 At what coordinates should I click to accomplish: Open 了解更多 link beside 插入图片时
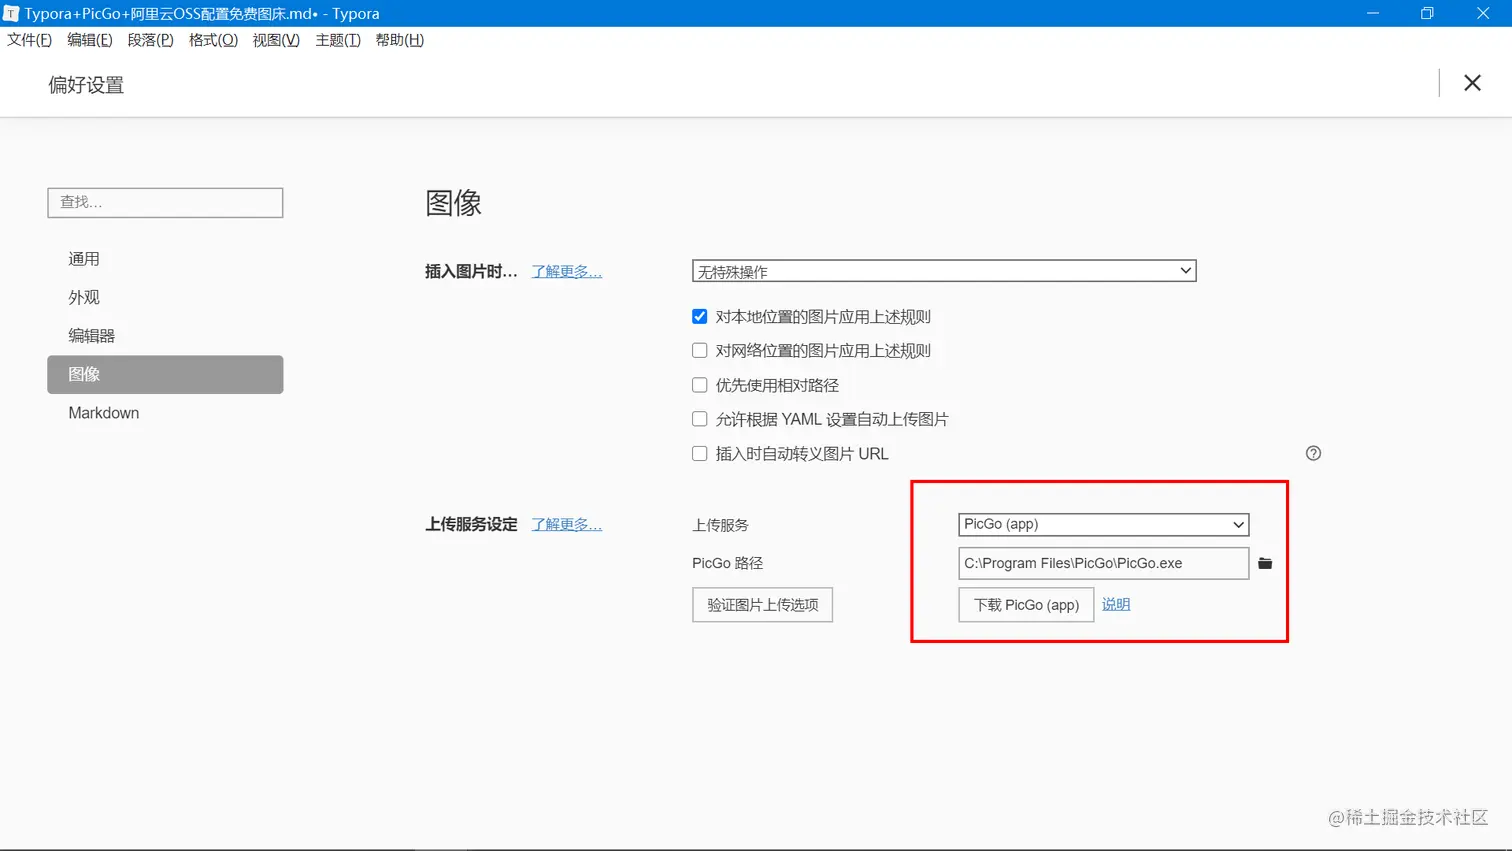566,271
